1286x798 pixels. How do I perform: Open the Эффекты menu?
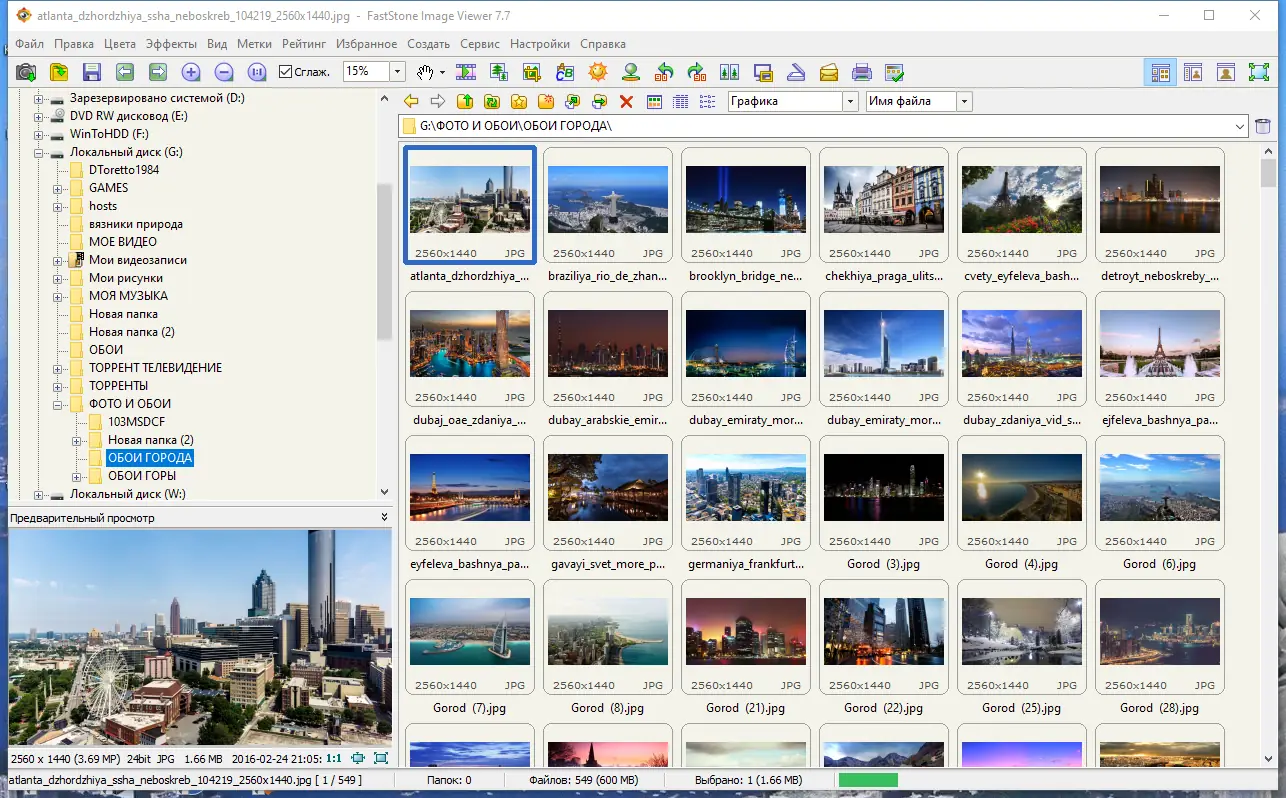(171, 44)
